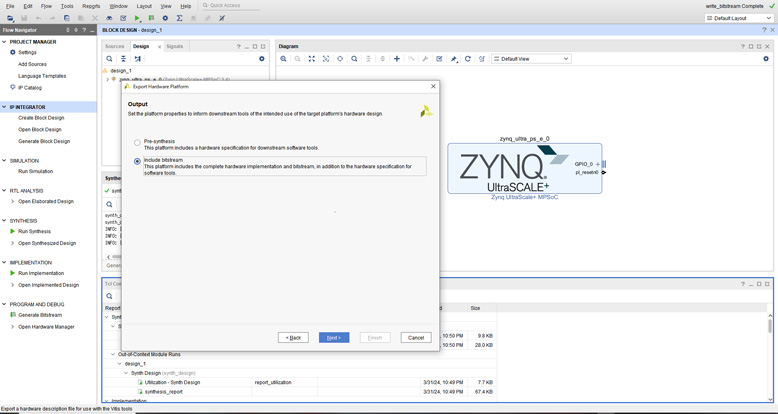The height and width of the screenshot is (414, 778).
Task: Click the pin icon in Diagram toolbar
Action: (454, 59)
